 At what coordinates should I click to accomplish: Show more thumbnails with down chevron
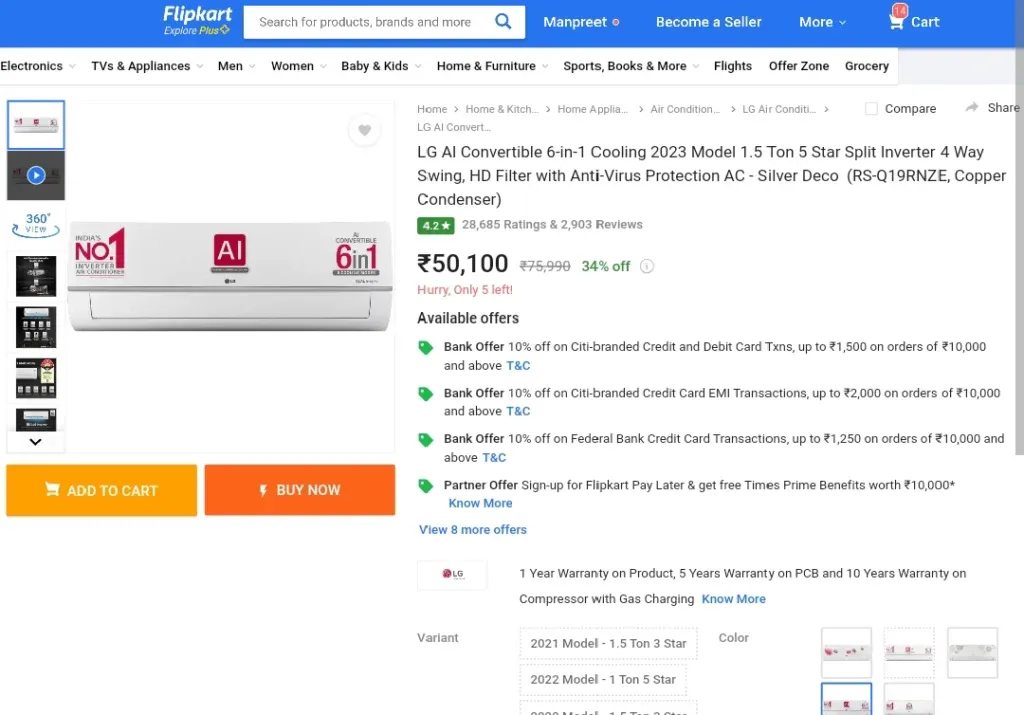coord(35,441)
